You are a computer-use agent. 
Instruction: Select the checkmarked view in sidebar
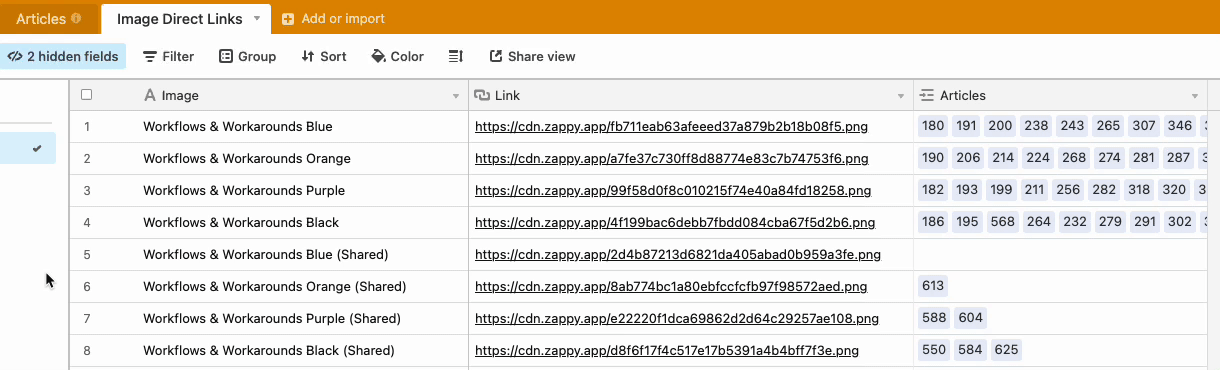click(28, 148)
